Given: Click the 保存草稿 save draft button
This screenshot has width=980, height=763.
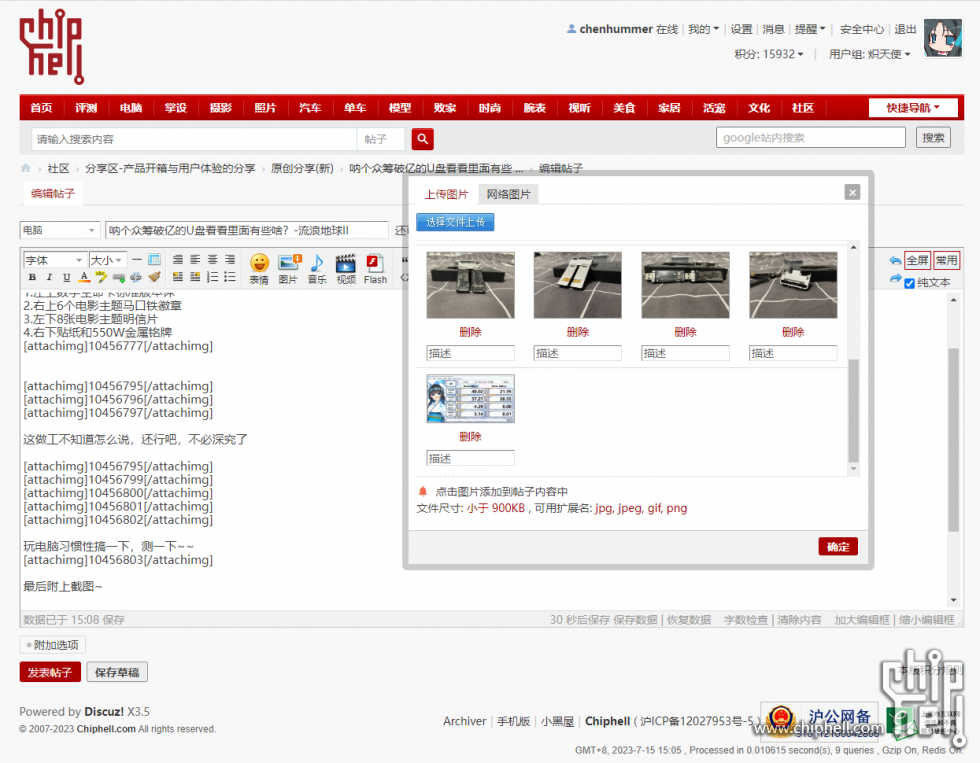Looking at the screenshot, I should pyautogui.click(x=117, y=672).
